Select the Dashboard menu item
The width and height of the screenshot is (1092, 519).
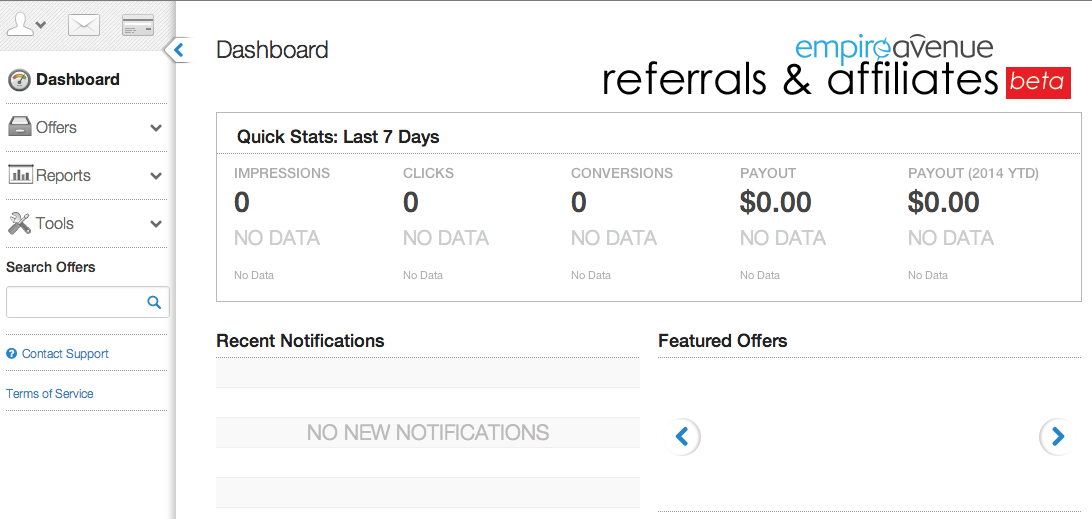click(77, 80)
